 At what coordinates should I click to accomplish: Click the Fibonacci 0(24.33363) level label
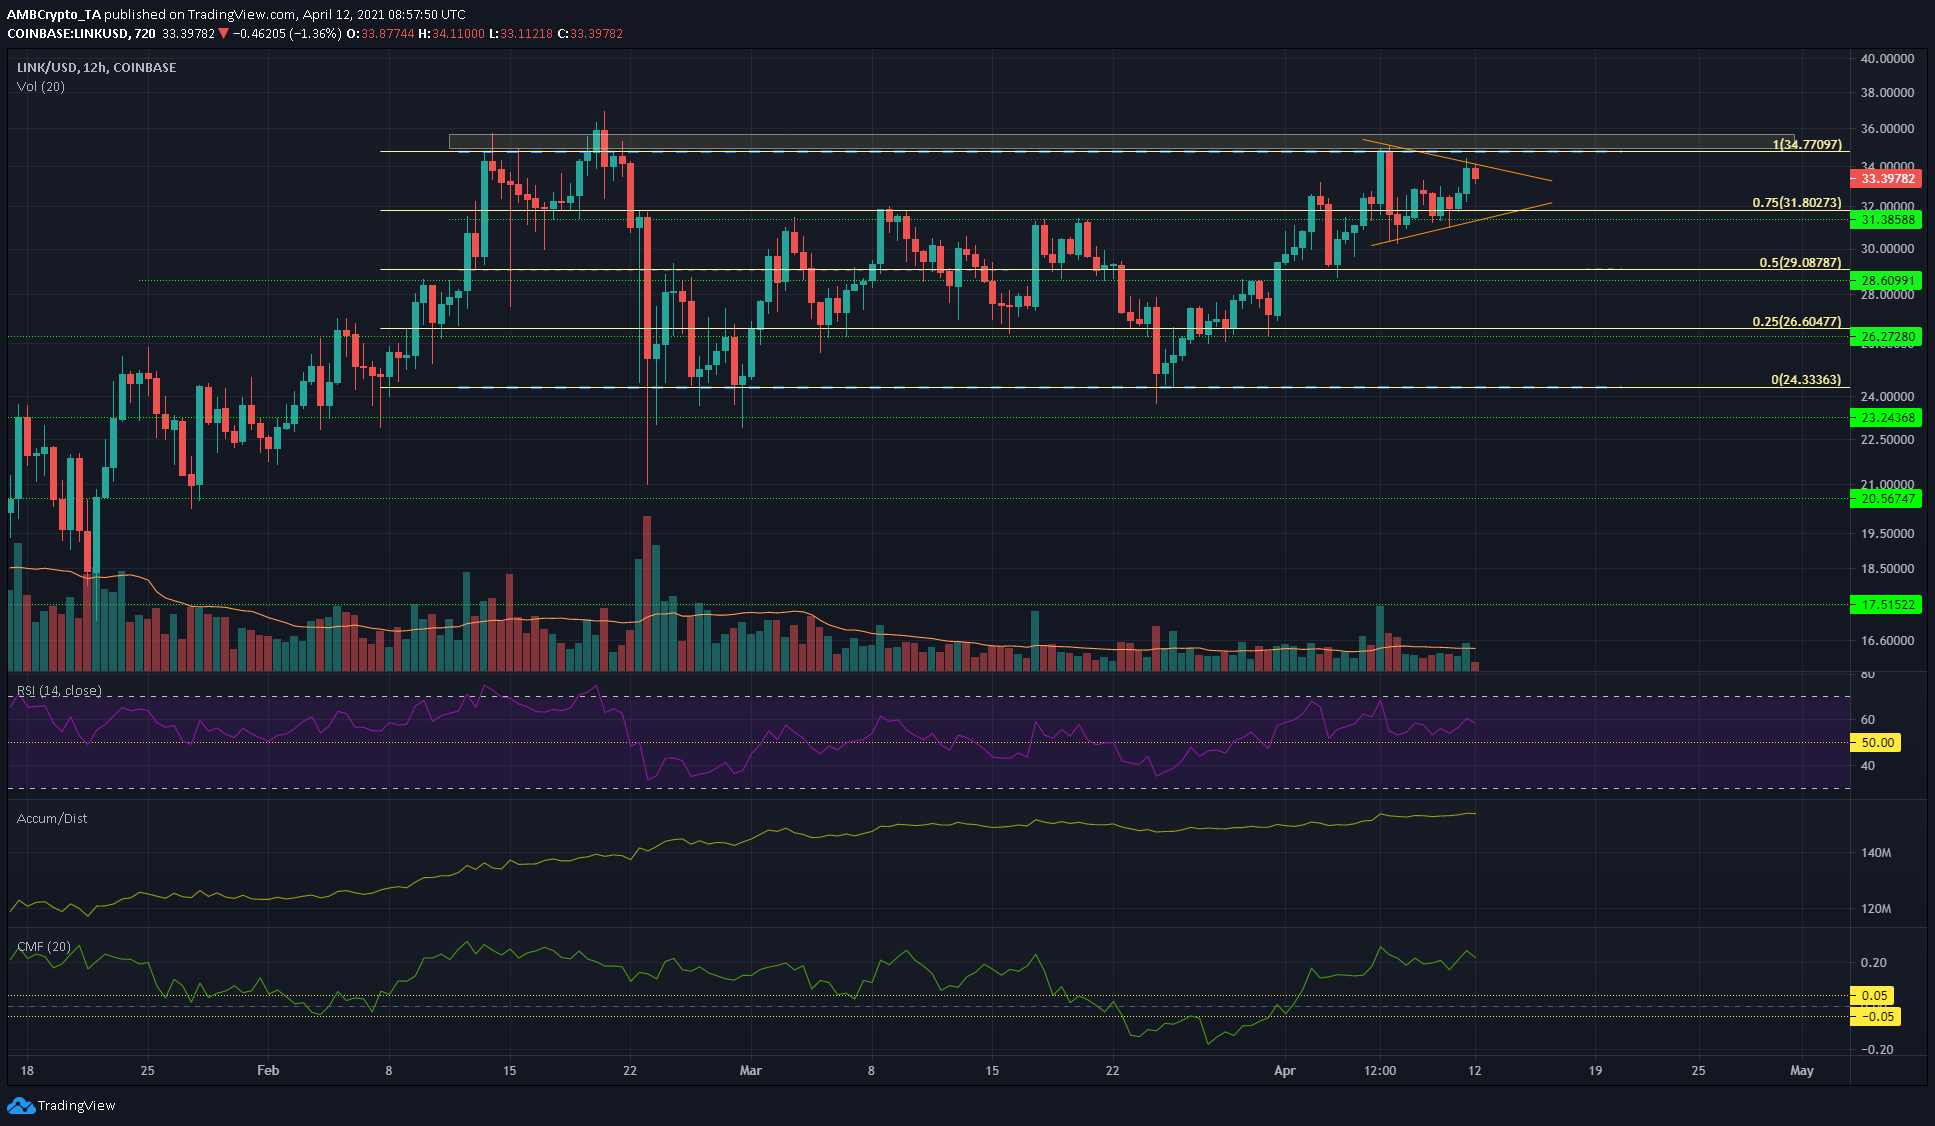point(1805,379)
